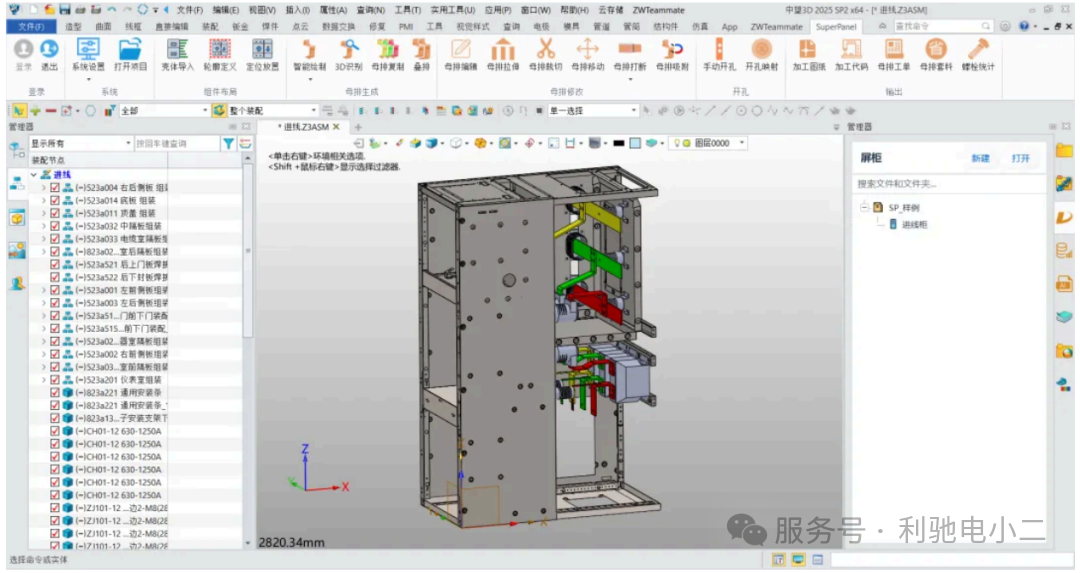Click the 螺栓统计 icon

pos(978,50)
